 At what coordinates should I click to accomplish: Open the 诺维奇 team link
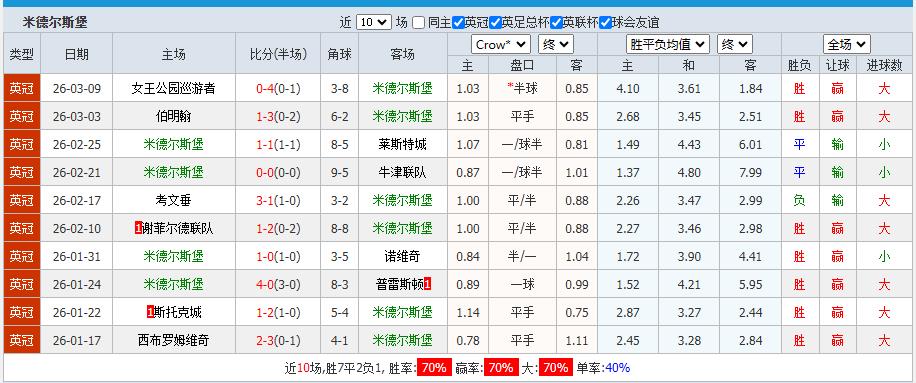tap(403, 256)
